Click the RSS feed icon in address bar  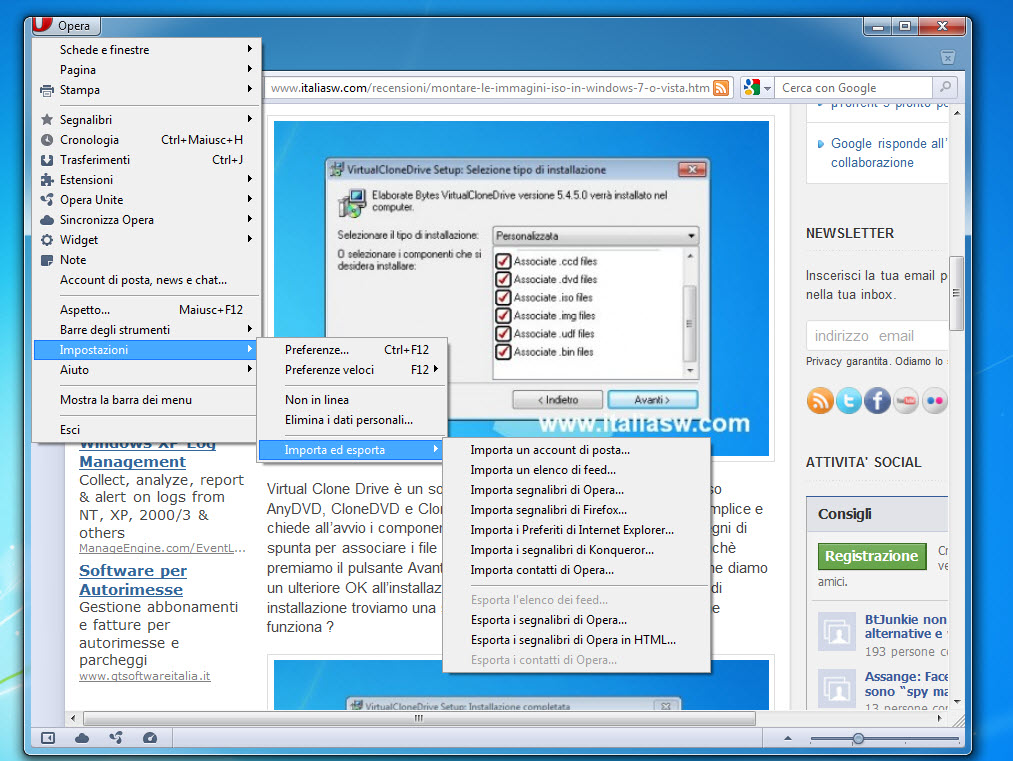click(x=721, y=88)
